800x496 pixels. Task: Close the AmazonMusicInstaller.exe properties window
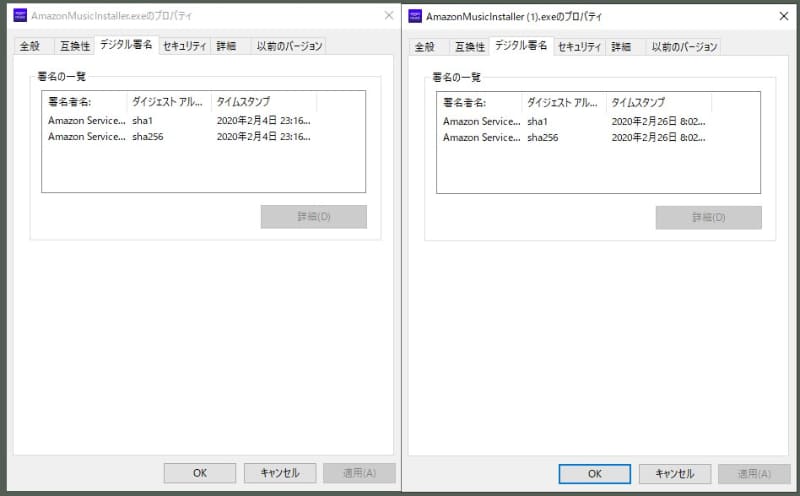(x=389, y=15)
